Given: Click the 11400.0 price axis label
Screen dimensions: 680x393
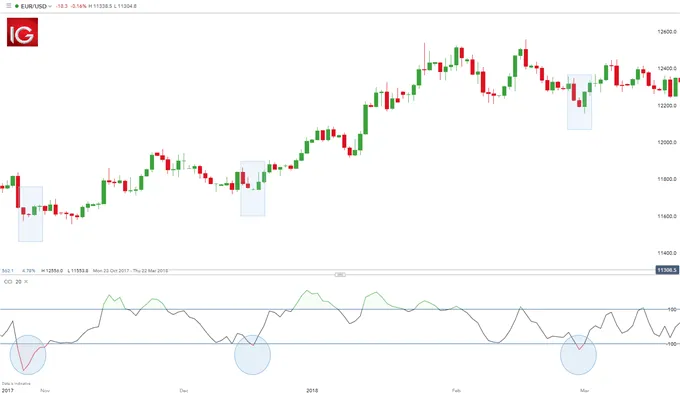Looking at the screenshot, I should pos(667,253).
